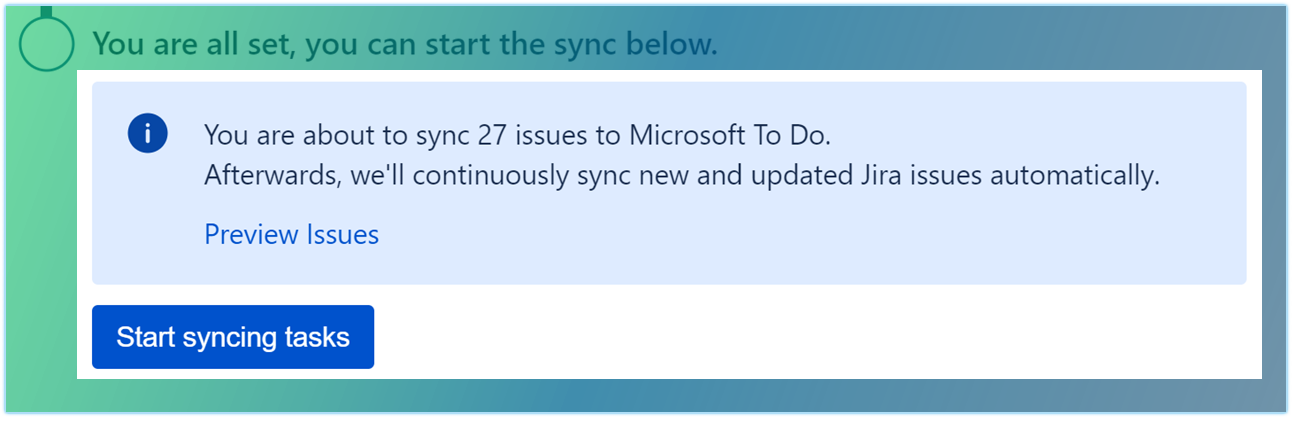This screenshot has width=1295, height=421.
Task: Click the green connector line above step circle
Action: [46, 11]
